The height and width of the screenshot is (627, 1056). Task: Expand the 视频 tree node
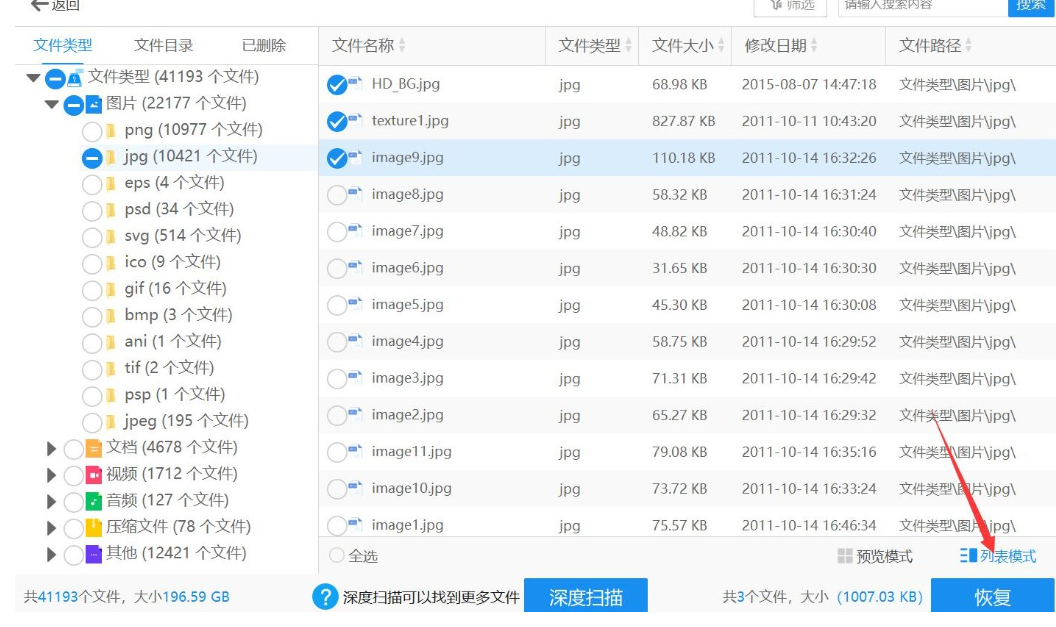[x=52, y=474]
